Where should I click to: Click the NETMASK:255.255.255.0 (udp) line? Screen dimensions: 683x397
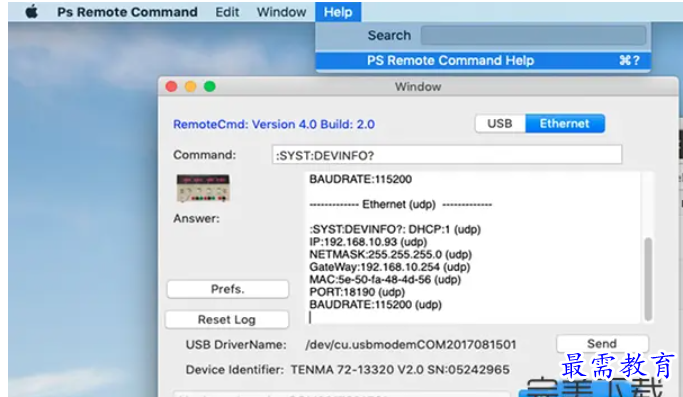[x=391, y=254]
